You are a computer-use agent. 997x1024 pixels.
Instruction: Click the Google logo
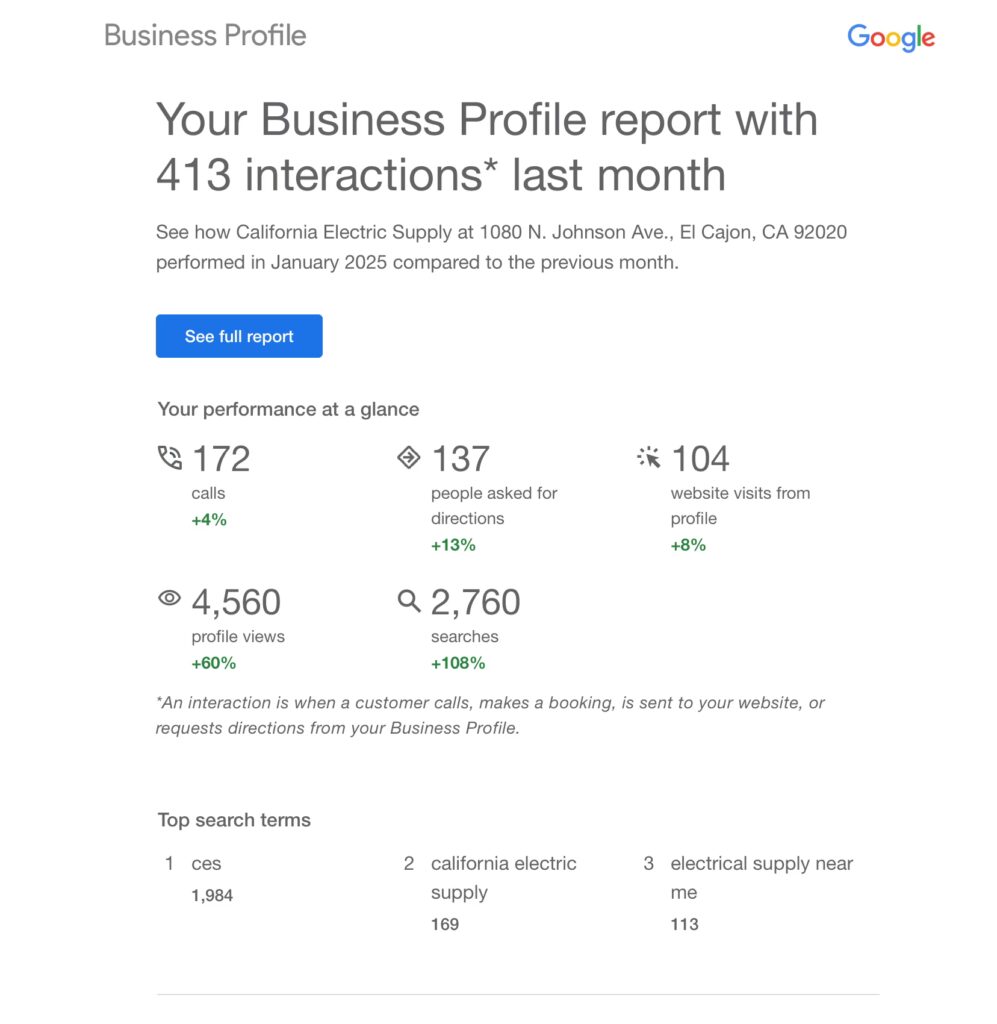891,38
